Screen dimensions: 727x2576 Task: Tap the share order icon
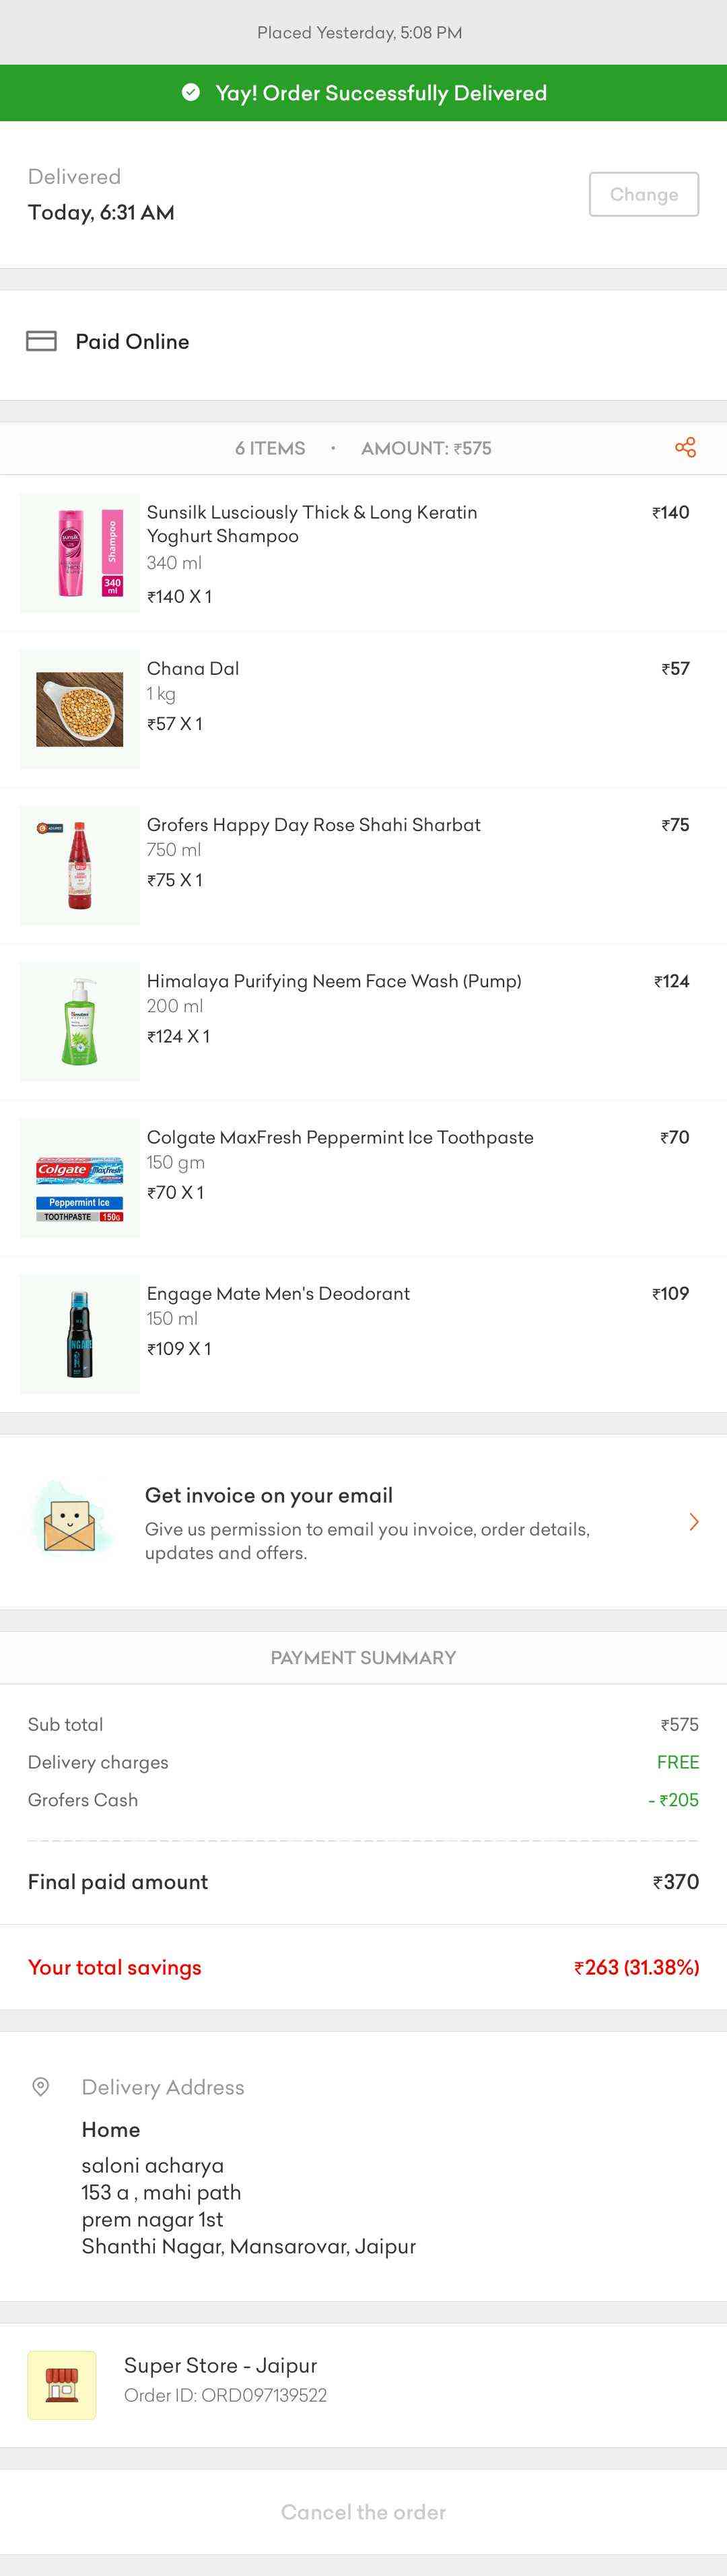pos(685,447)
